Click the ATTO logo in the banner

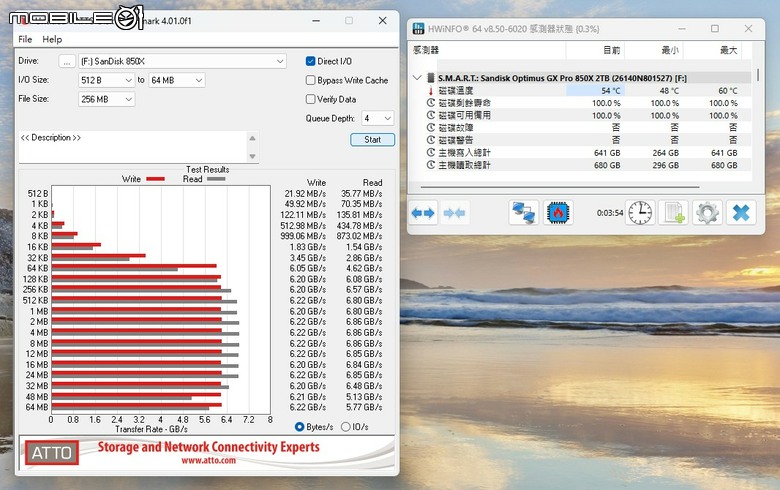[x=52, y=453]
